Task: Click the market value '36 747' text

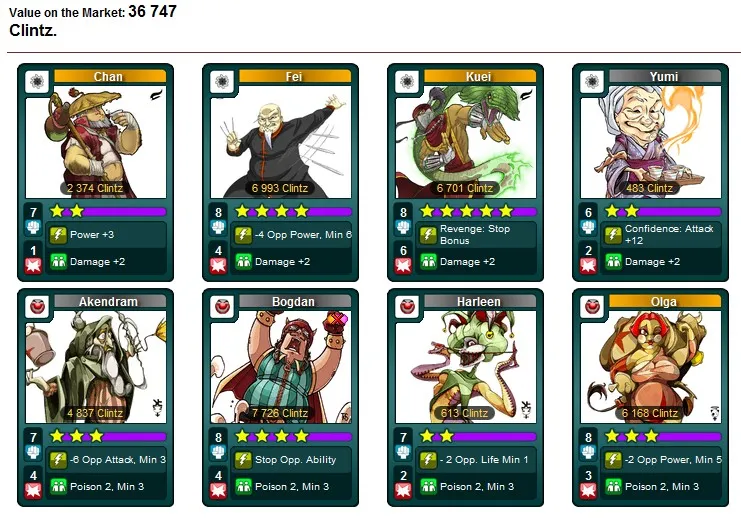Action: pos(152,11)
